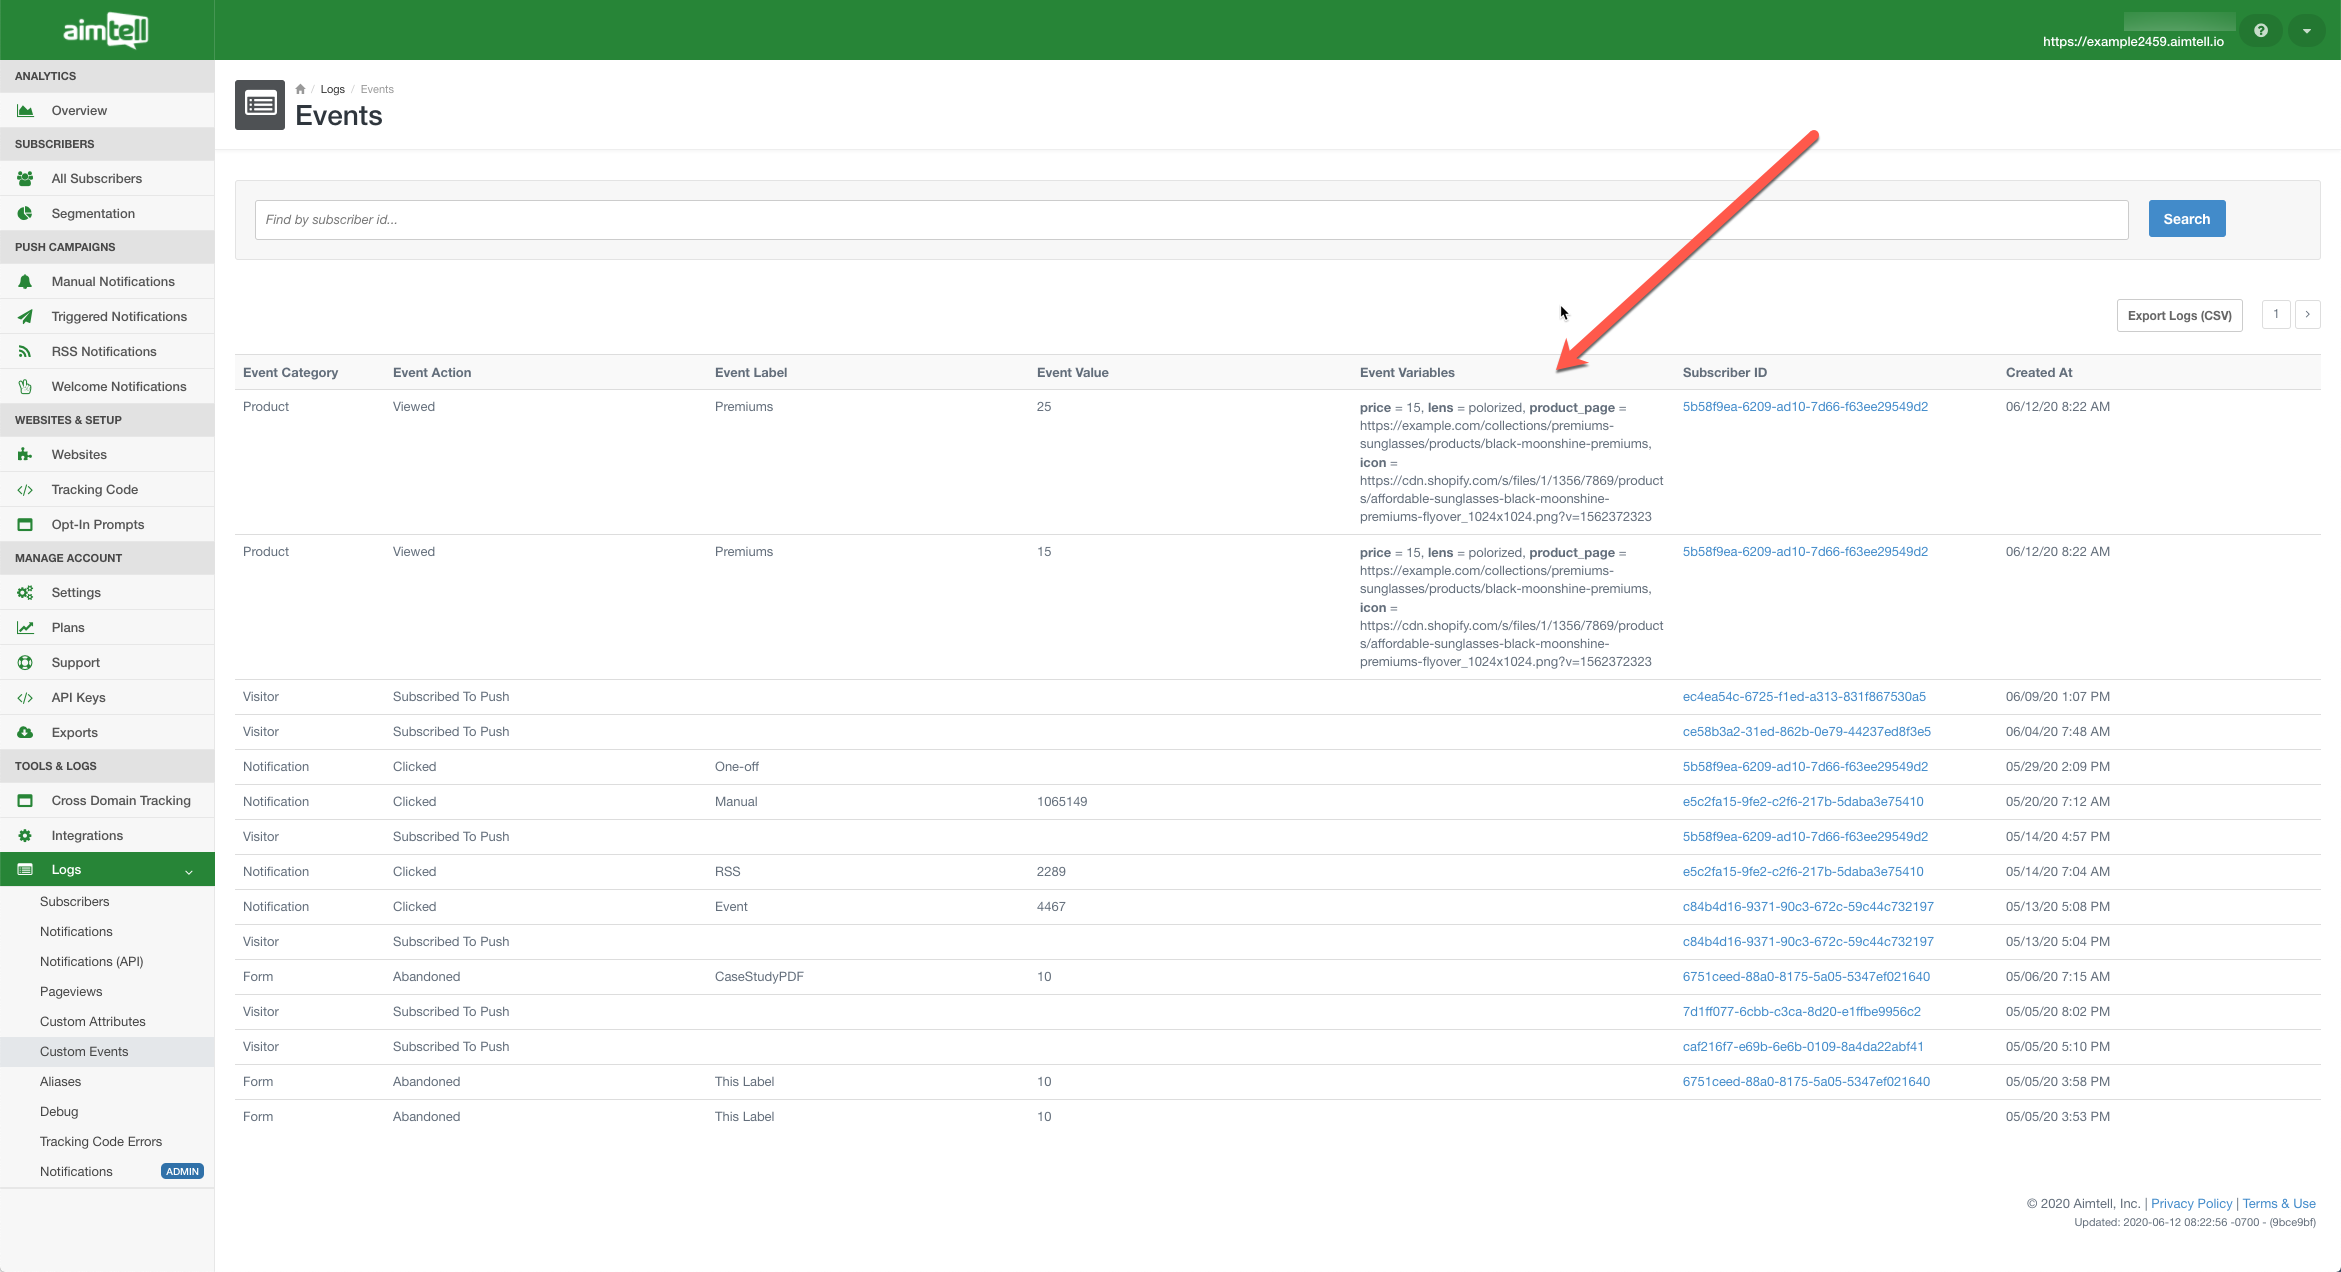
Task: Click the Logs breadcrumb link
Action: pyautogui.click(x=332, y=89)
